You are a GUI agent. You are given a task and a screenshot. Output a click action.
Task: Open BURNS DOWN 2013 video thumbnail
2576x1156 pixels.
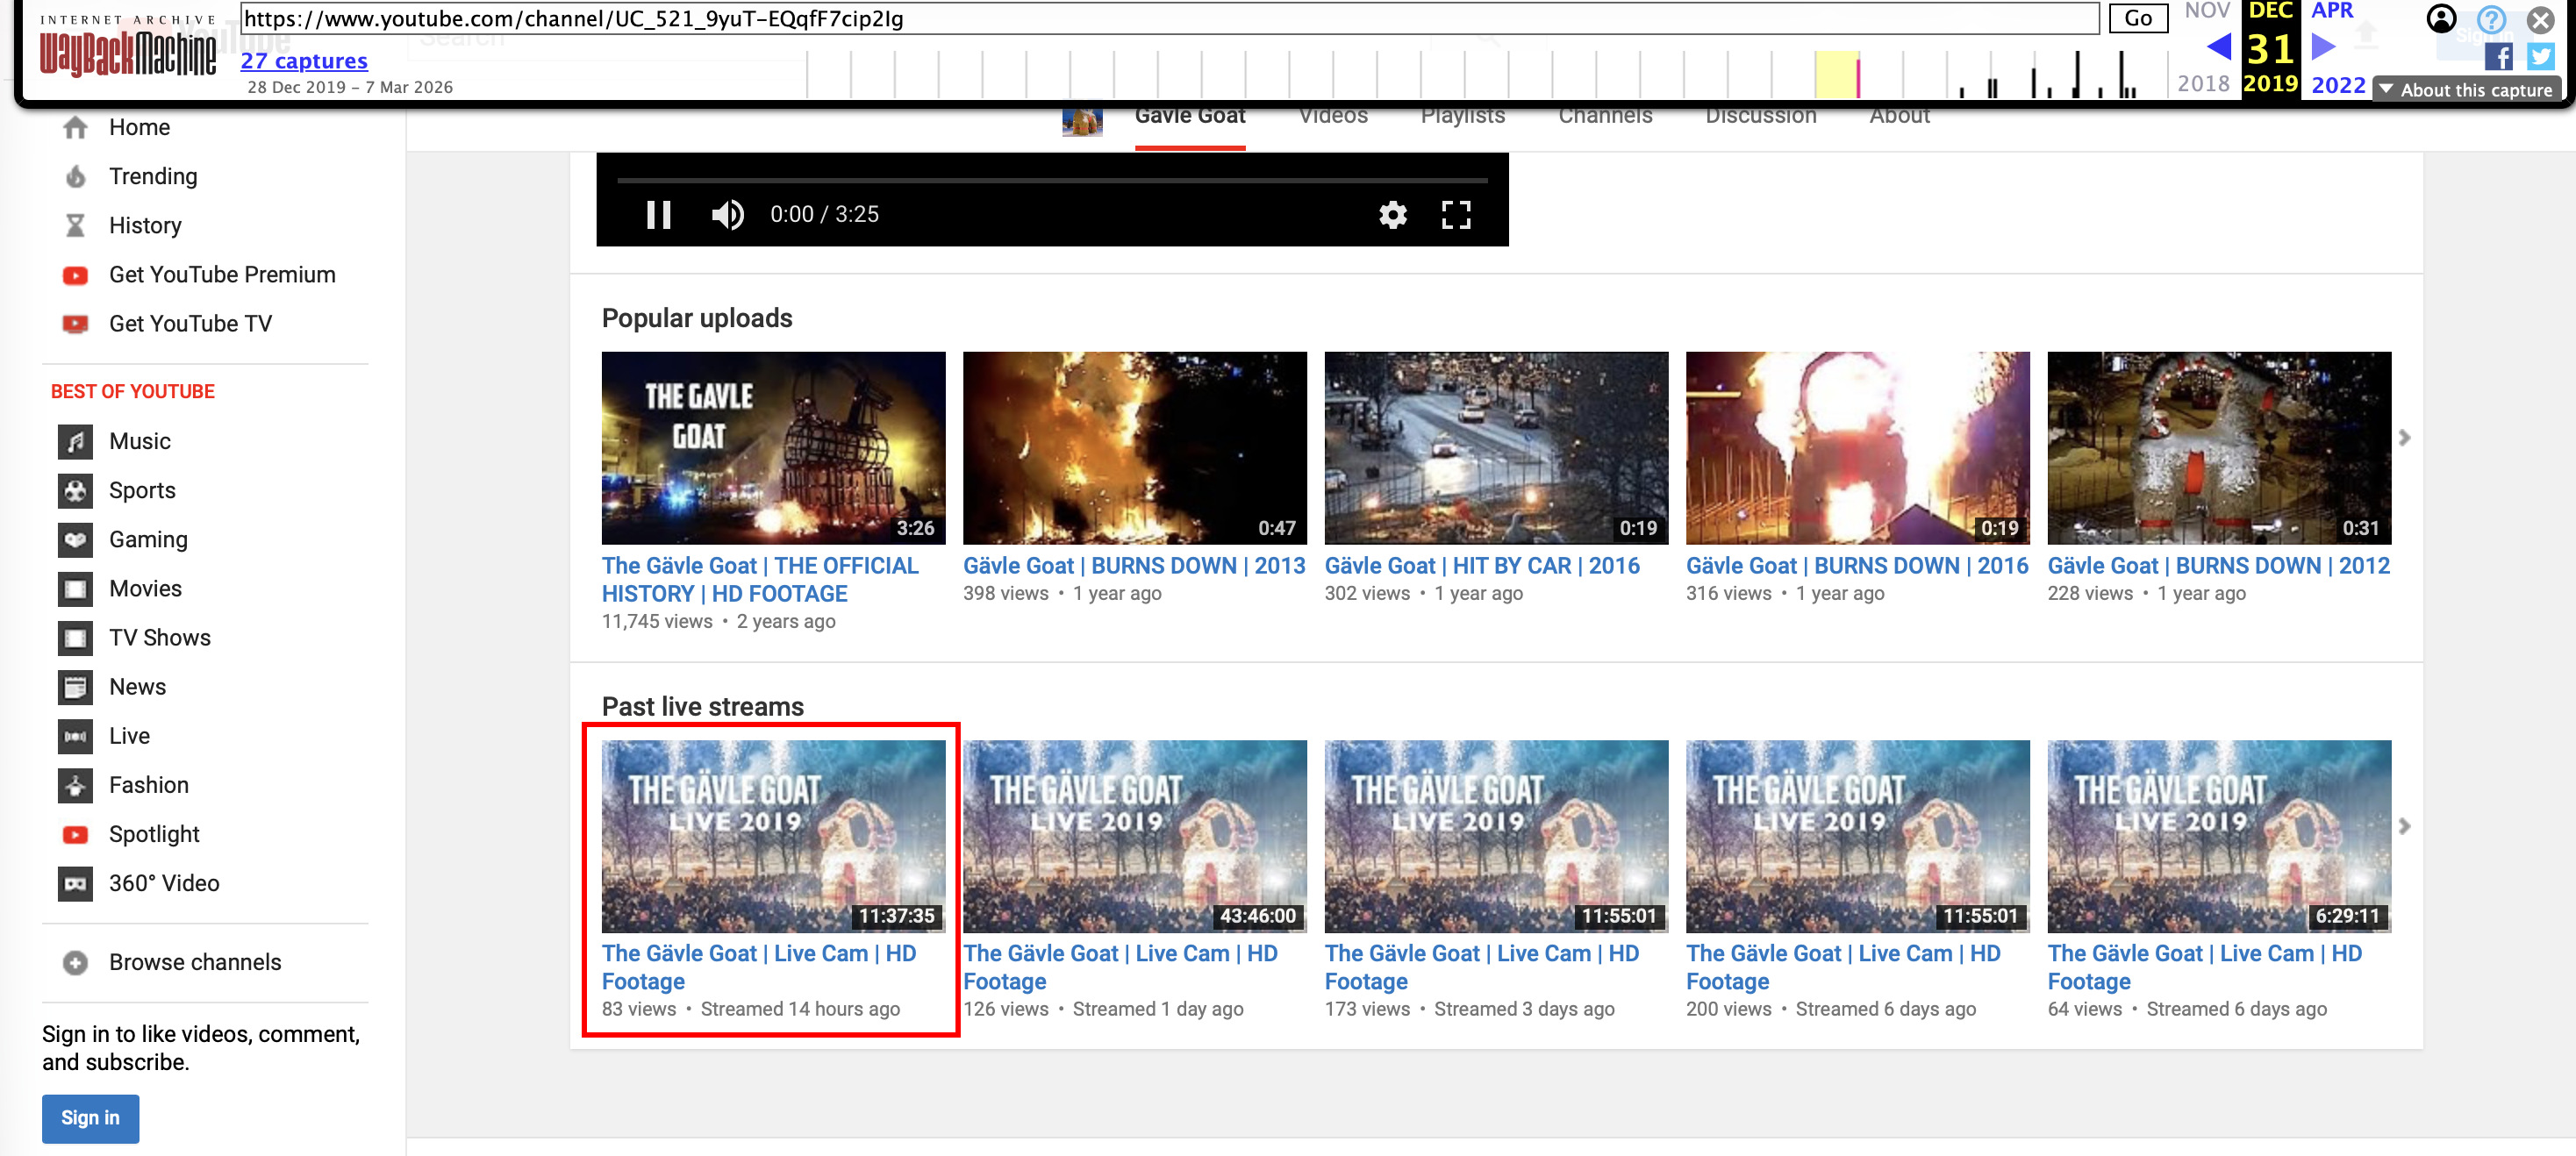pyautogui.click(x=1134, y=447)
